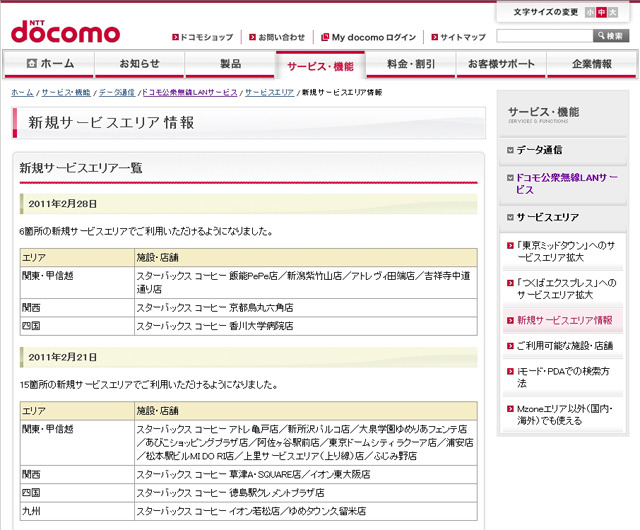The width and height of the screenshot is (640, 530).
Task: Click the arrow icon beside Mzoneエリア以外 link
Action: pos(510,409)
